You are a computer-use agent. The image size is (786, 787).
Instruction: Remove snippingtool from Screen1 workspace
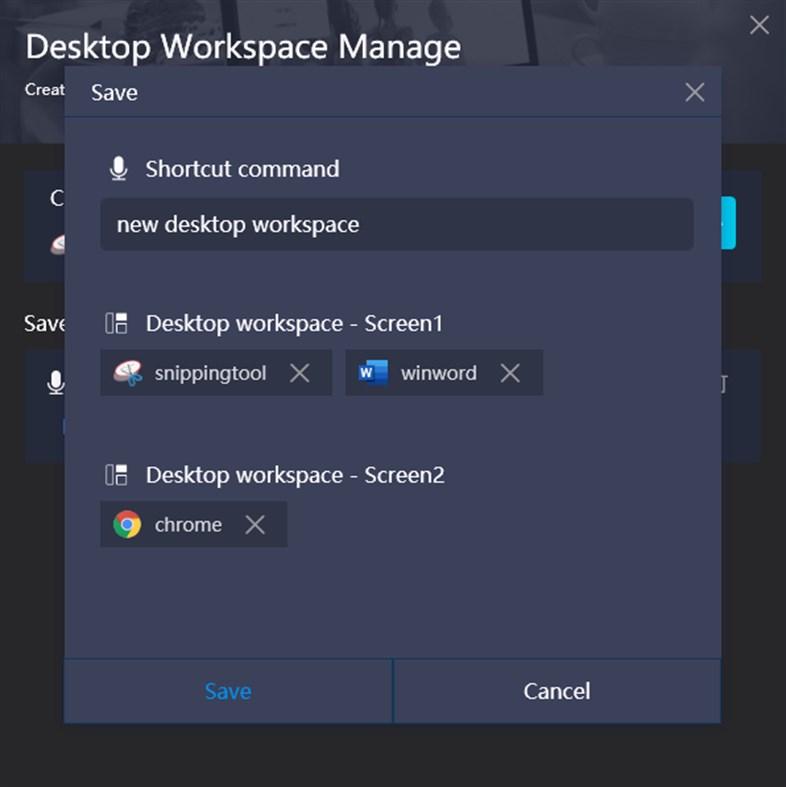(x=300, y=373)
